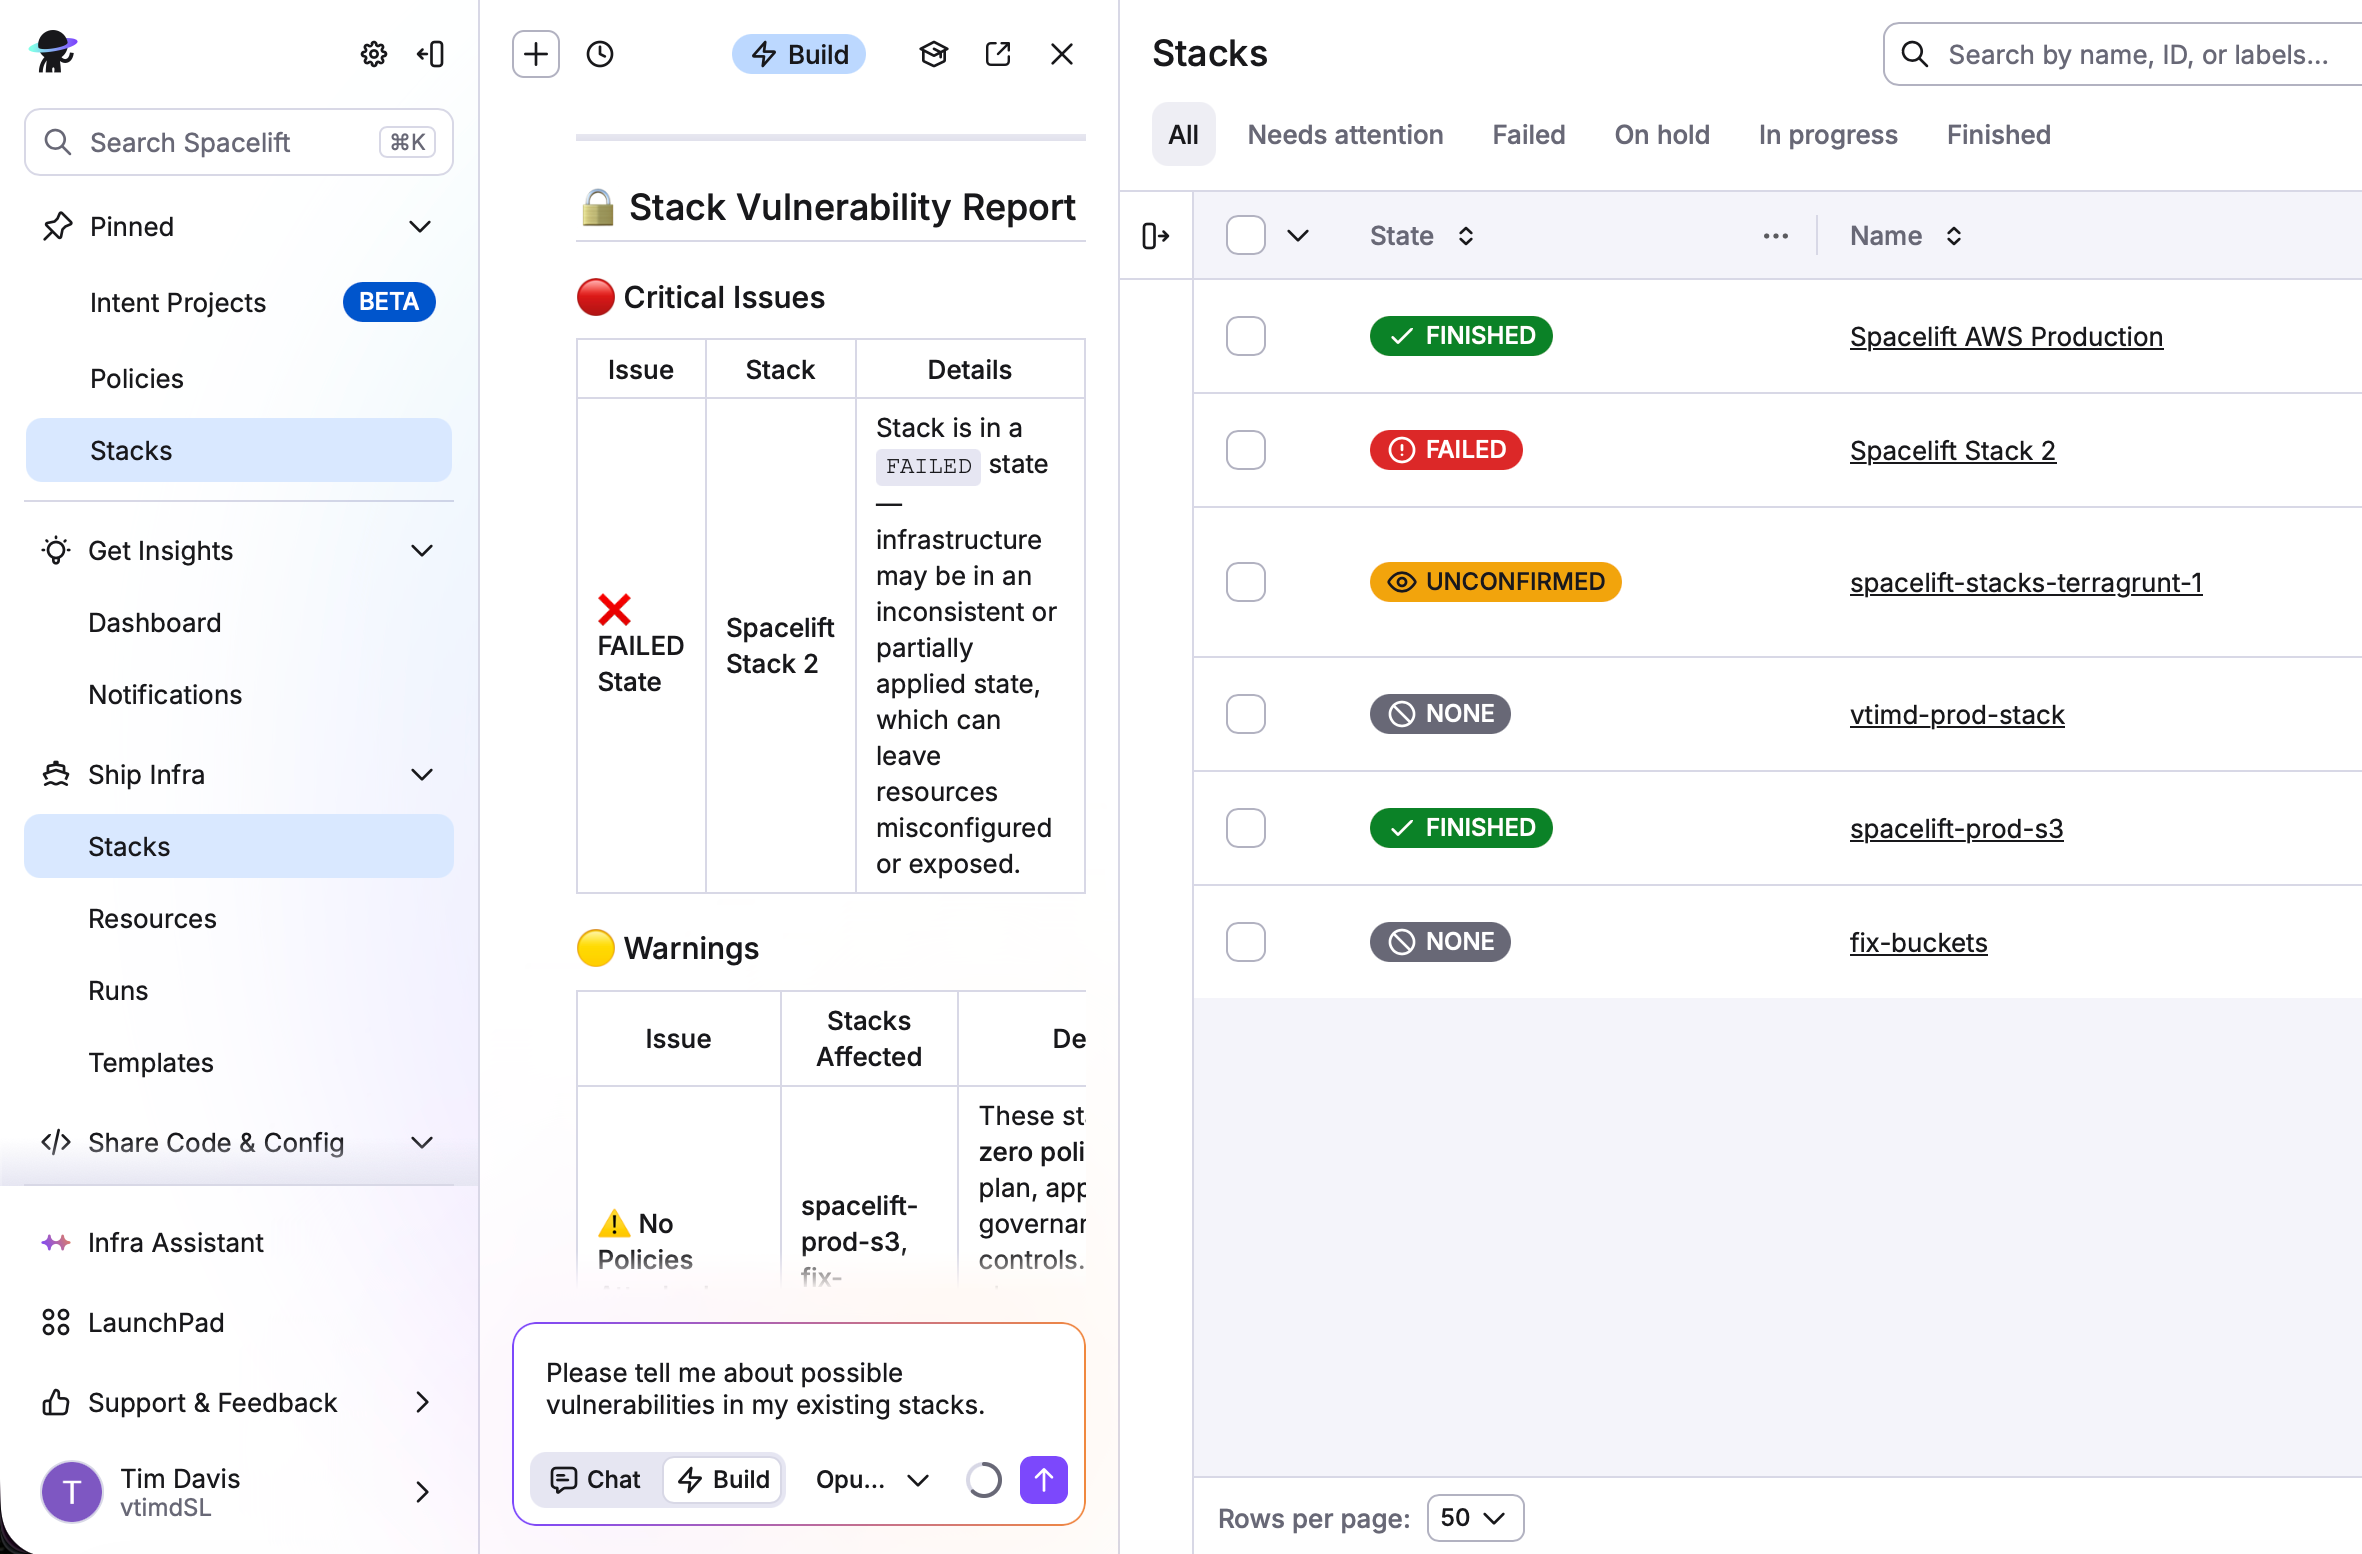This screenshot has height=1554, width=2362.
Task: Select the Spacelift AWS Production row checkbox
Action: [1246, 336]
